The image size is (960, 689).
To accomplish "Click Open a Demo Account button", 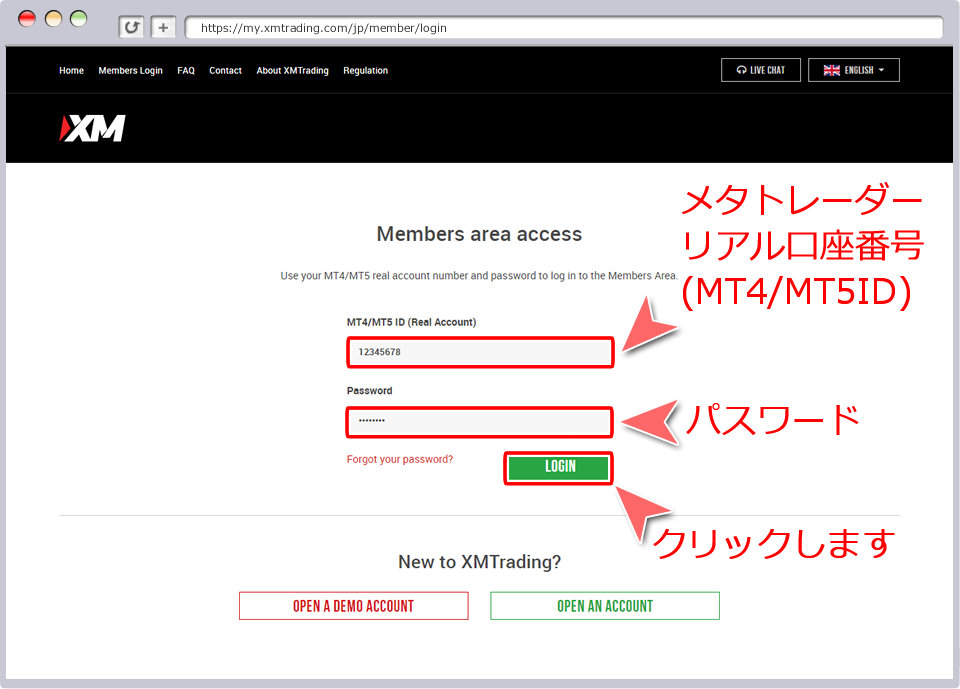I will (x=353, y=606).
